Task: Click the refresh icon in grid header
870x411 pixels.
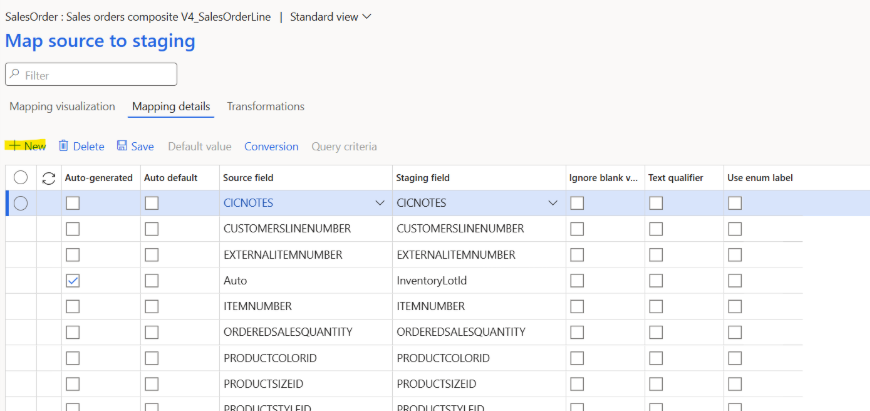Action: [x=49, y=178]
